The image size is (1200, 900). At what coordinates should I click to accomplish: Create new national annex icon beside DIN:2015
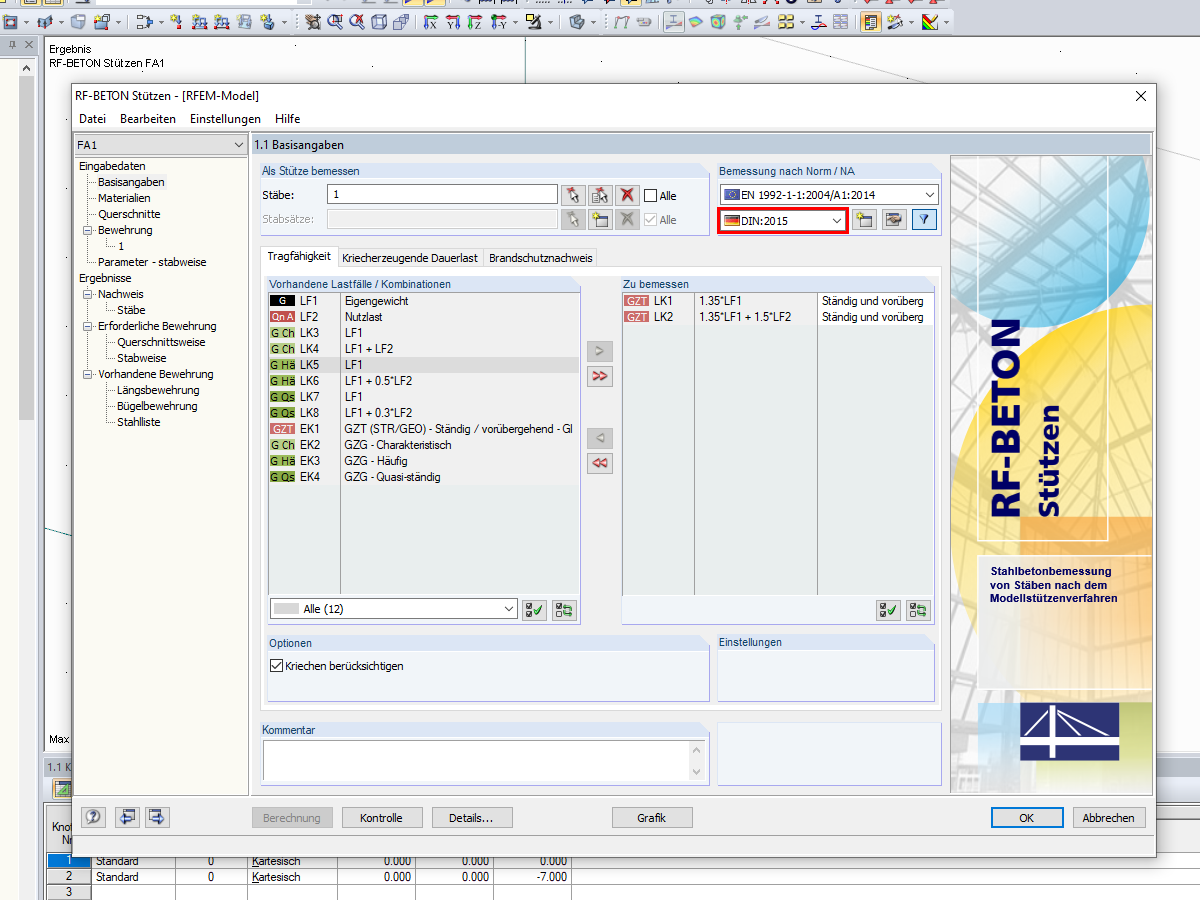(864, 220)
